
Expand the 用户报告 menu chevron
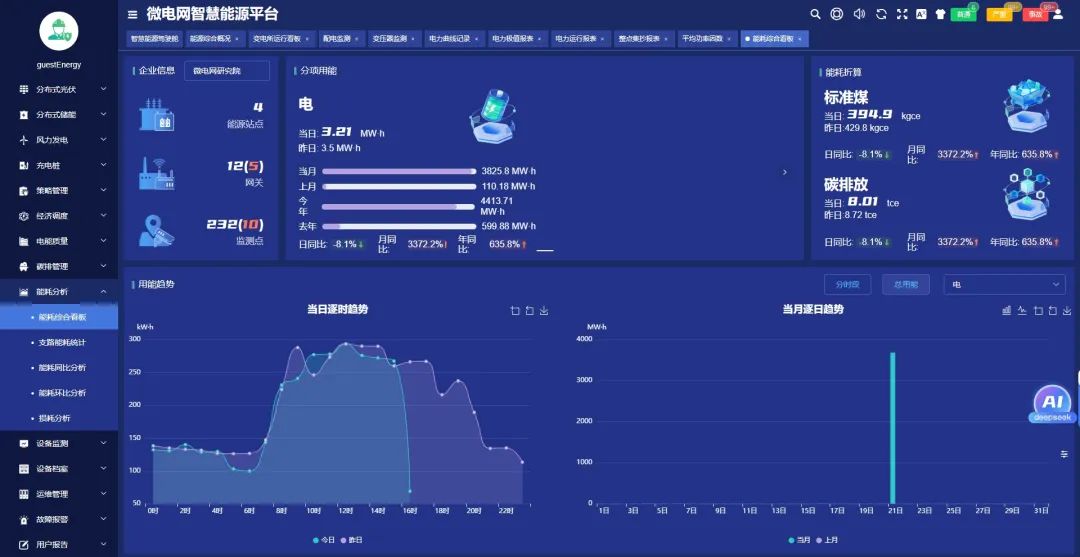tap(103, 544)
